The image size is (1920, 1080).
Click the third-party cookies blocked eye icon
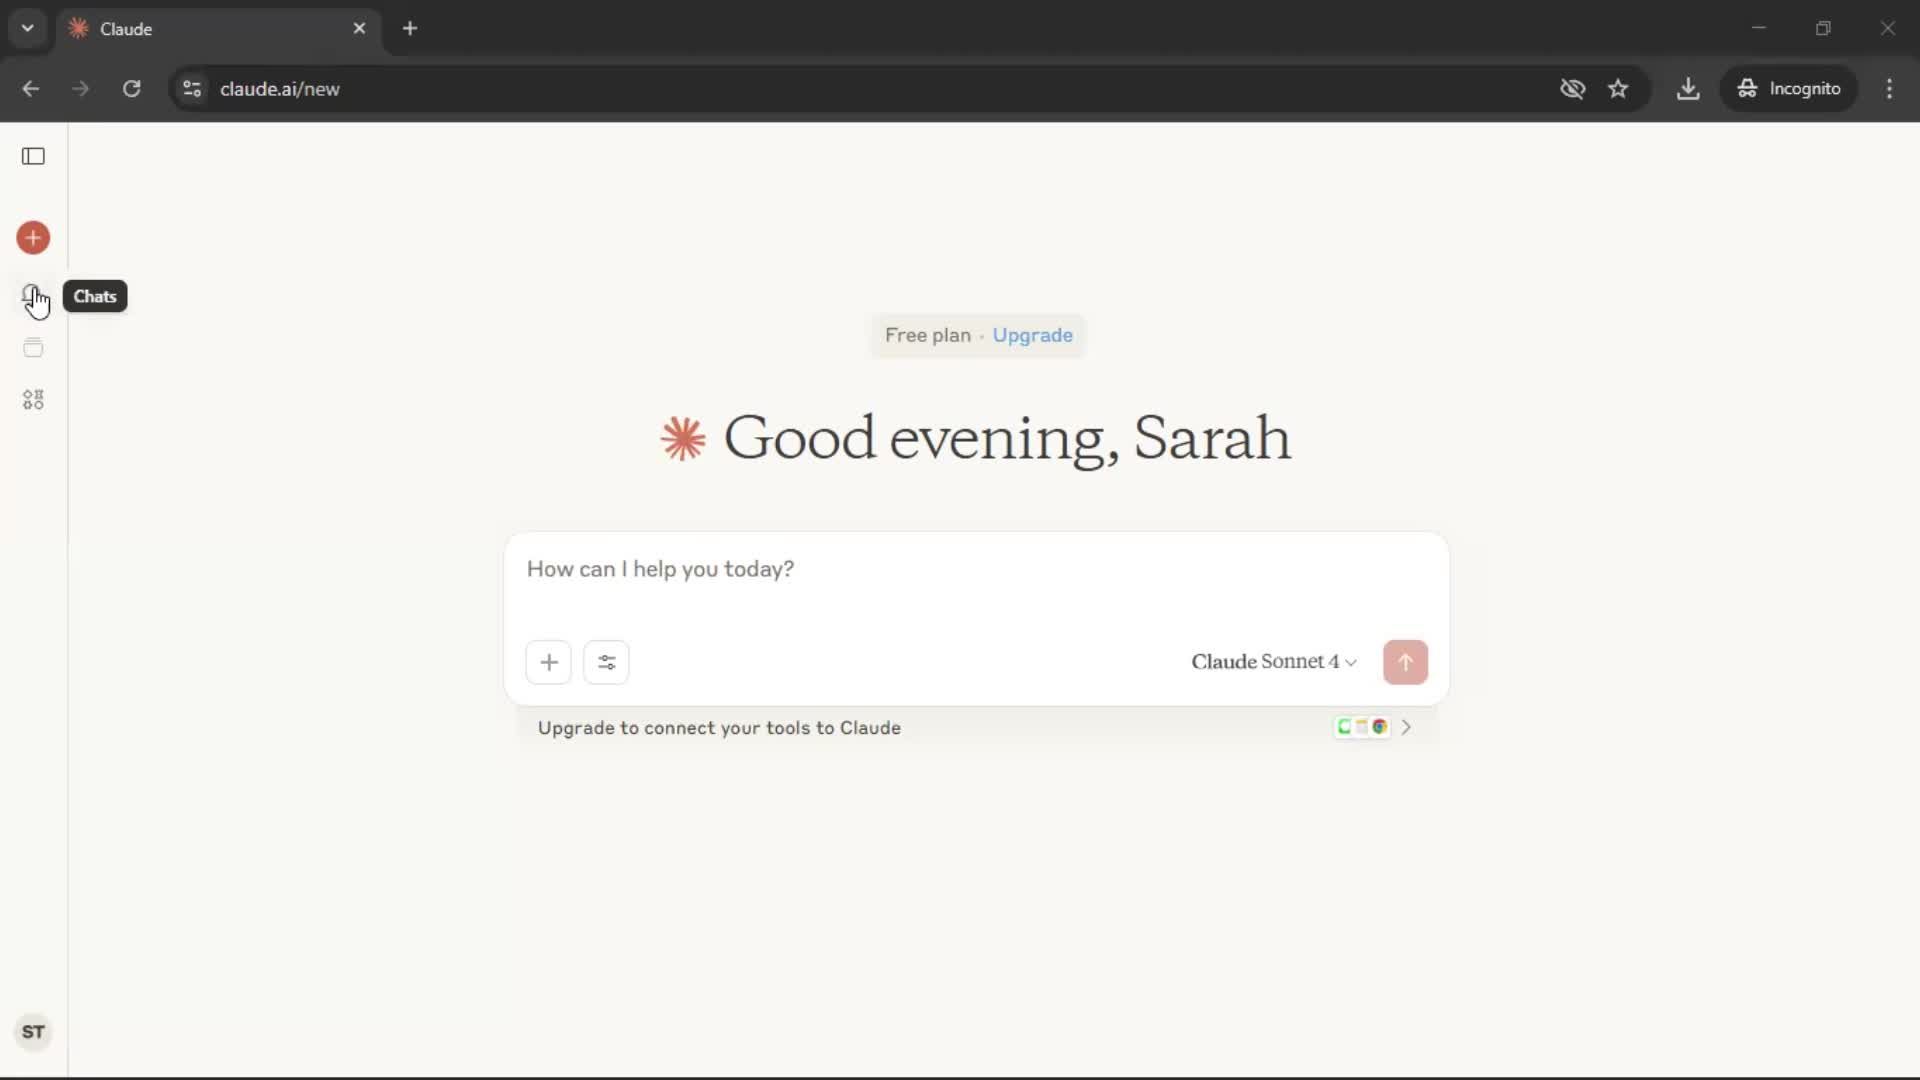(x=1572, y=89)
